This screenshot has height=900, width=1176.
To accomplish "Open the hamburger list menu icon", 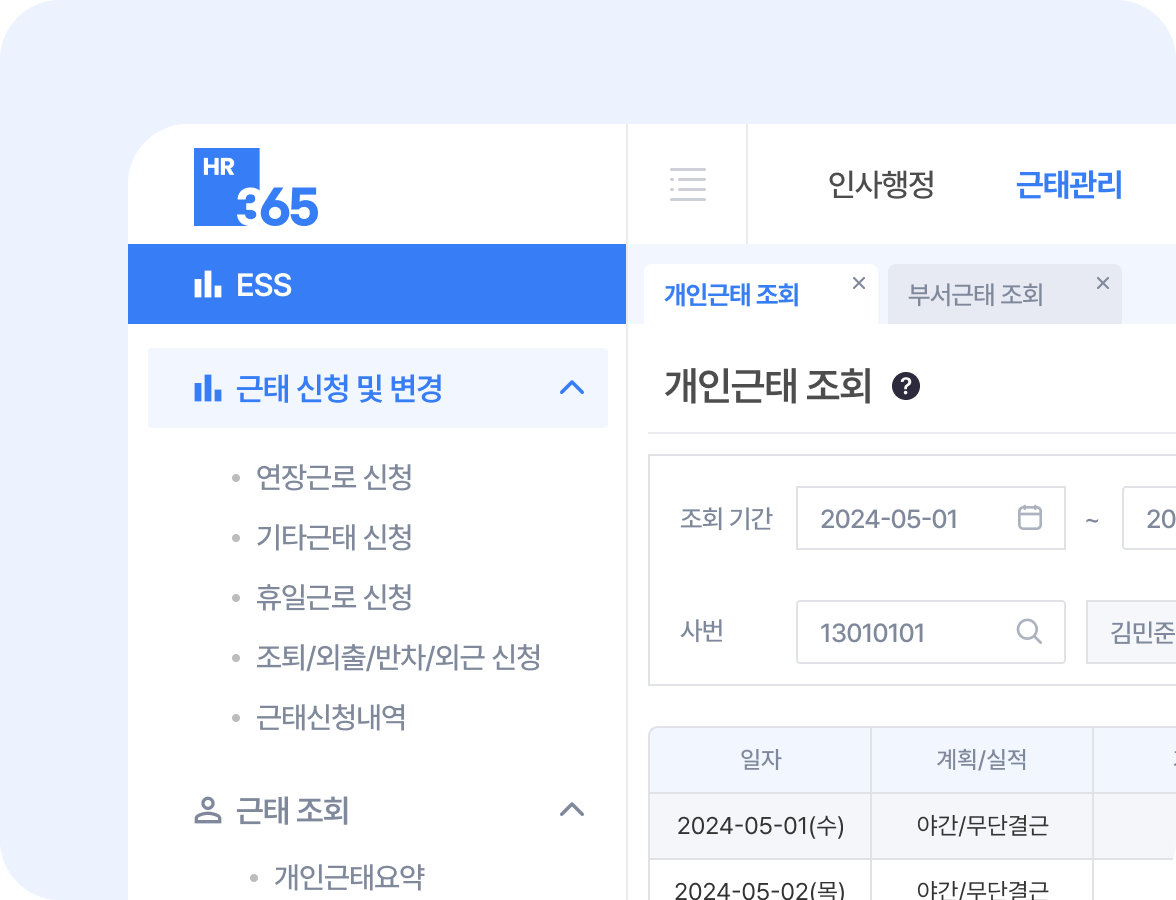I will [687, 186].
